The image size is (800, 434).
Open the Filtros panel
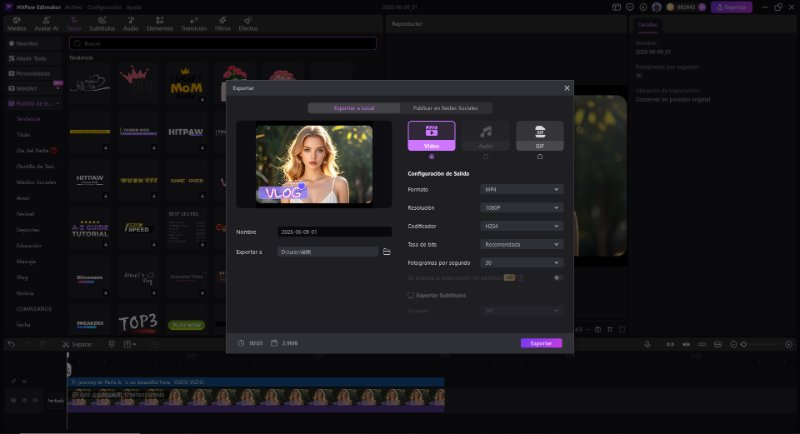pyautogui.click(x=222, y=24)
